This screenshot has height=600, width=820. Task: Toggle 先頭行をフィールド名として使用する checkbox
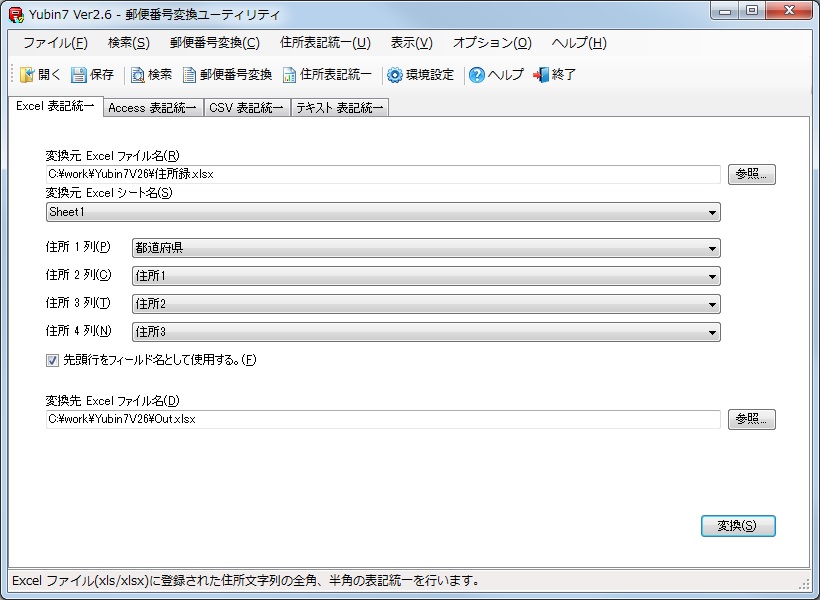[52, 360]
